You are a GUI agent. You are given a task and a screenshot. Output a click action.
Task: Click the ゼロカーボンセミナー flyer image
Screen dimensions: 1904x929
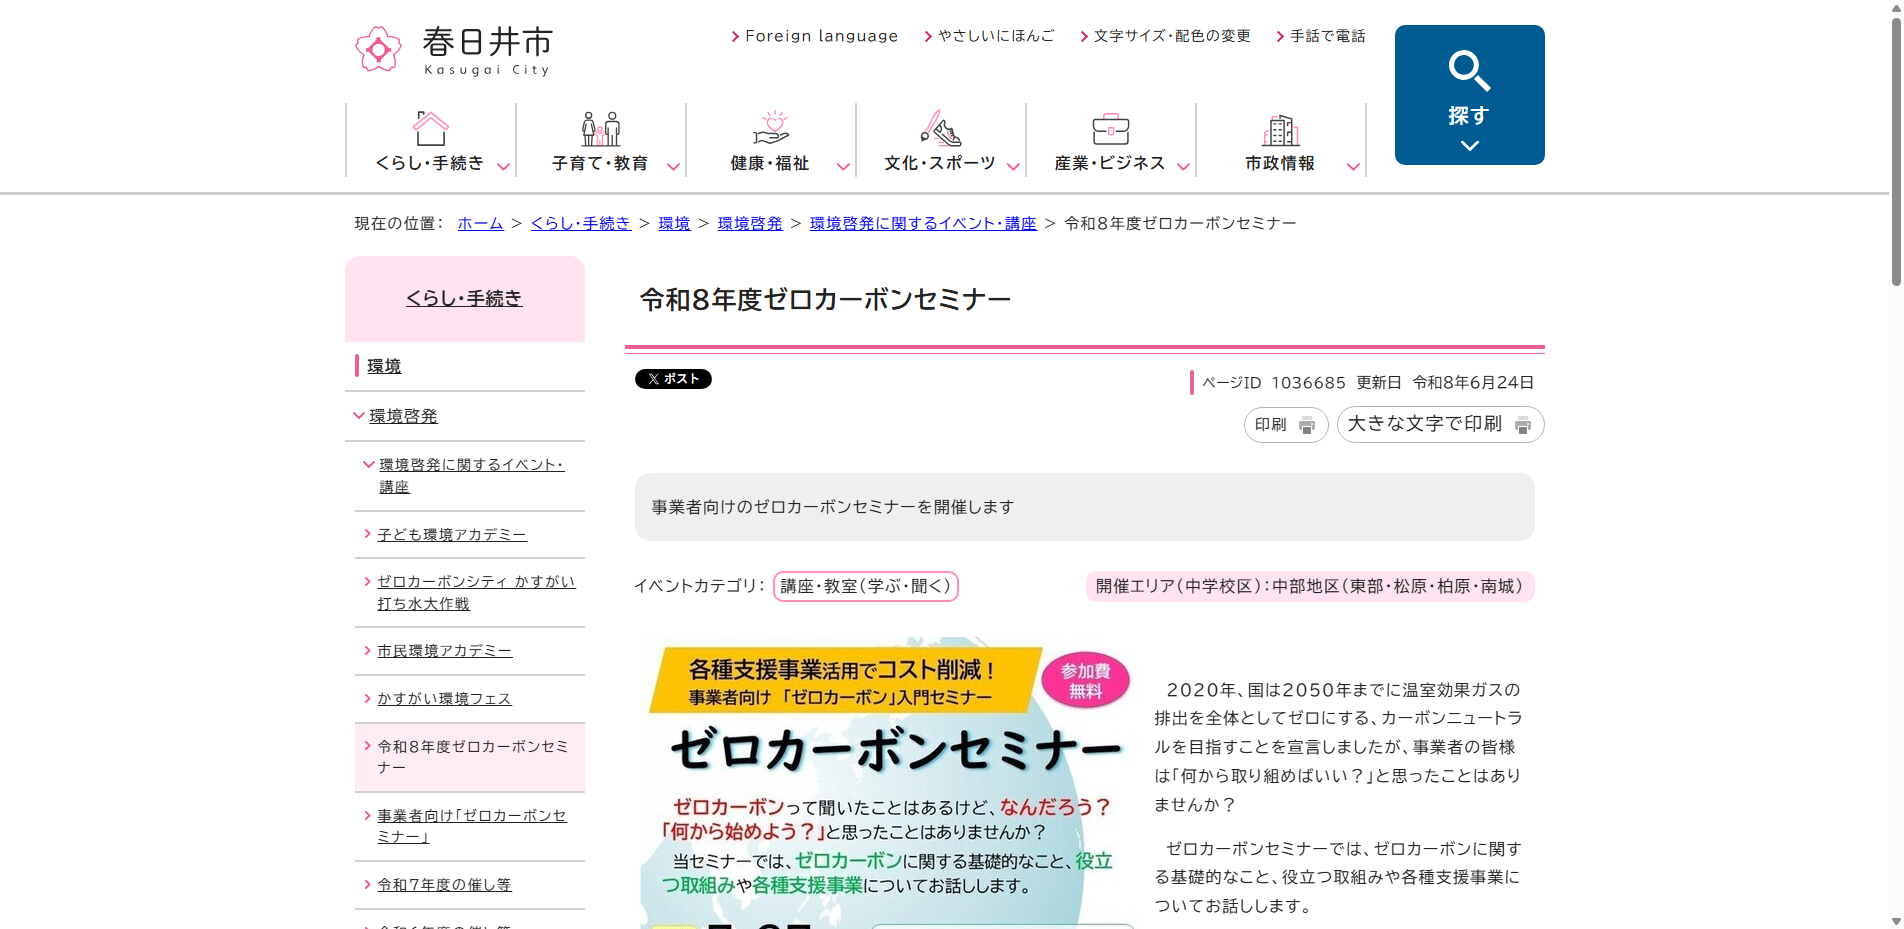click(888, 783)
